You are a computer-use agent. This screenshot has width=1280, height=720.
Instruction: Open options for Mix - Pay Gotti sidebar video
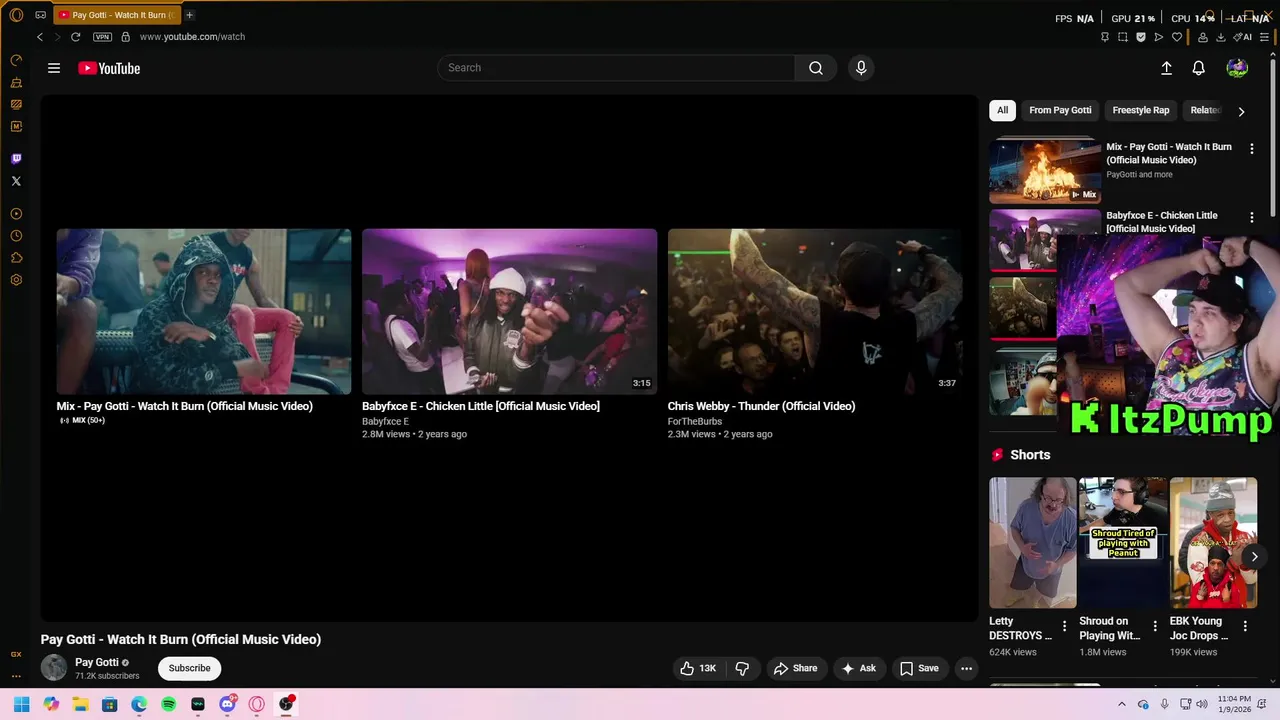pyautogui.click(x=1251, y=149)
